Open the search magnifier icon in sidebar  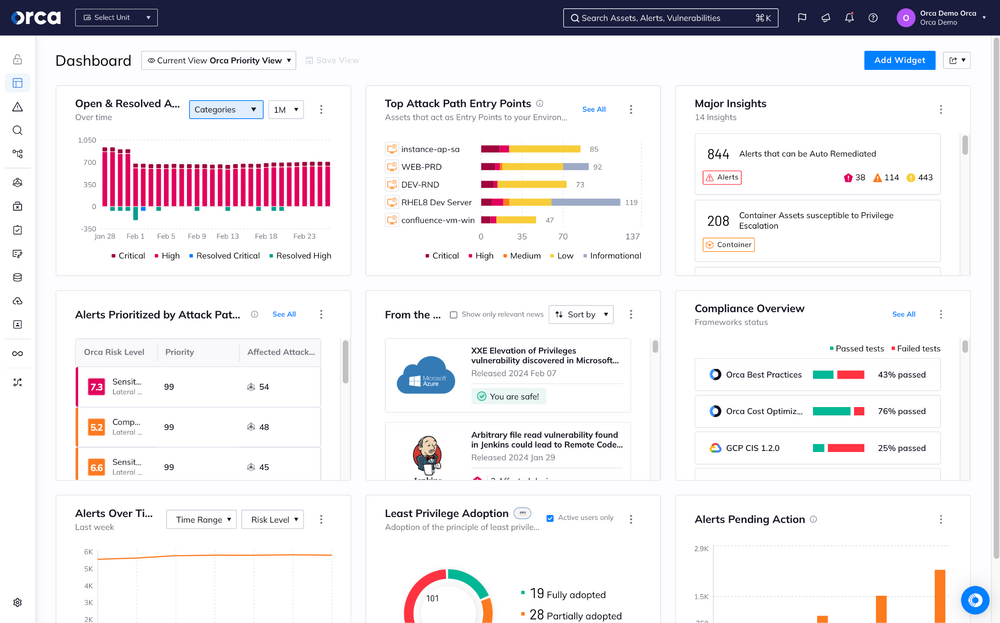[17, 130]
